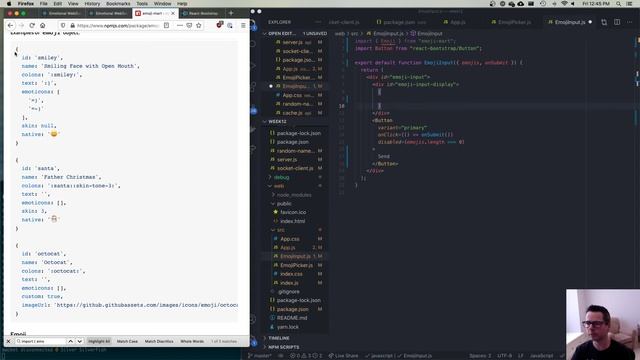Open Spotlight search in menu bar
This screenshot has width=640, height=360.
point(619,4)
